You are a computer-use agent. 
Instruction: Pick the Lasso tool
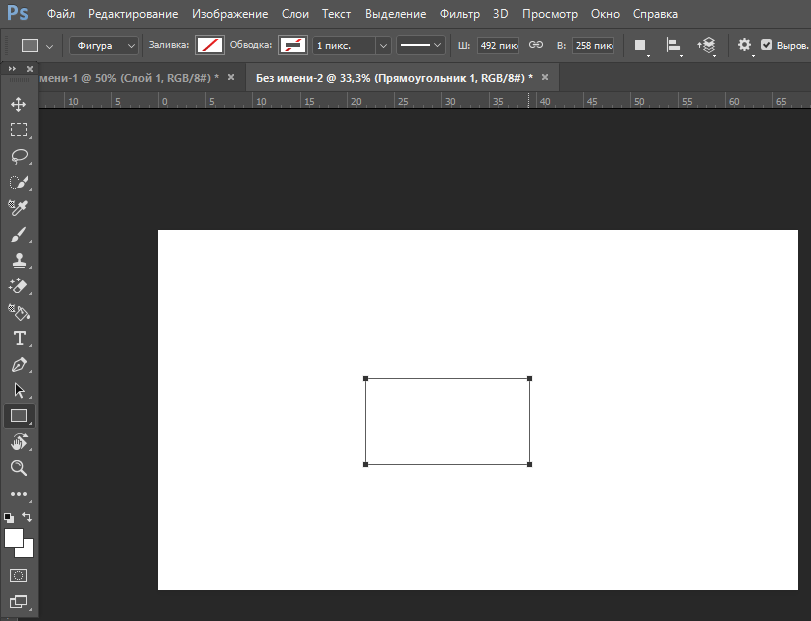click(x=18, y=156)
